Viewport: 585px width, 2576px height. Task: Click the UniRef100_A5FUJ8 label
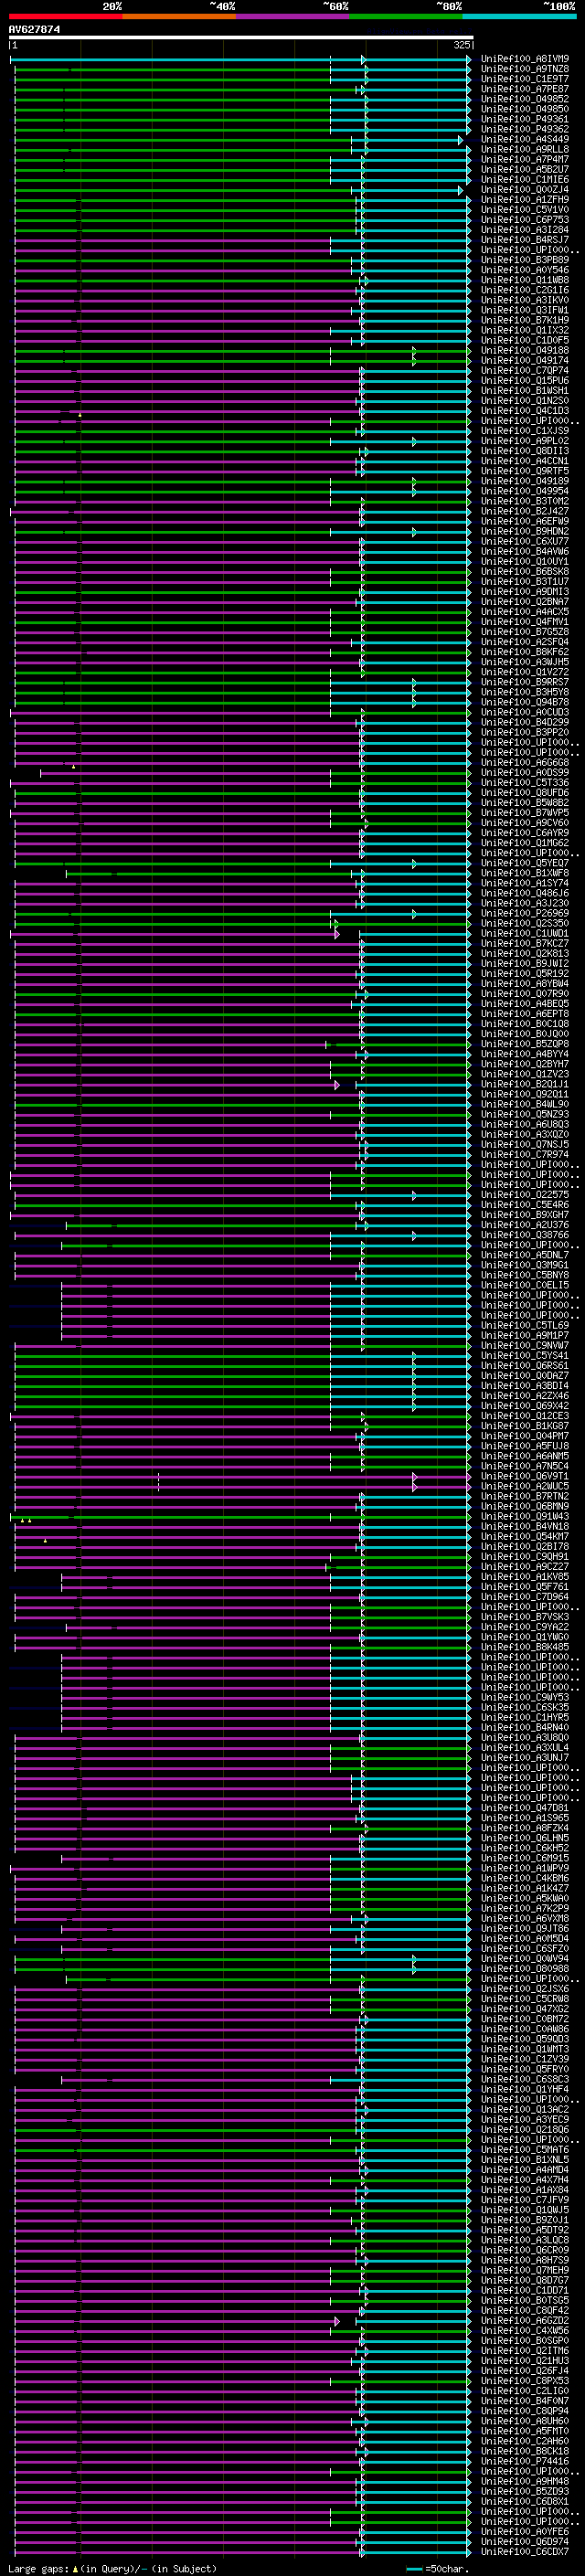coord(525,1446)
